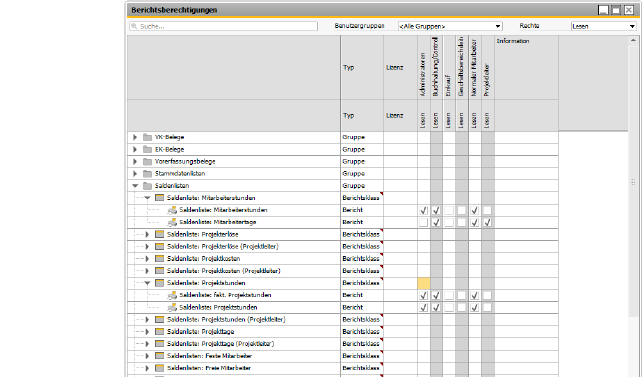Viewport: 642px width, 377px height.
Task: Check Projektleiter for fakt. Projektstunden
Action: 487,295
